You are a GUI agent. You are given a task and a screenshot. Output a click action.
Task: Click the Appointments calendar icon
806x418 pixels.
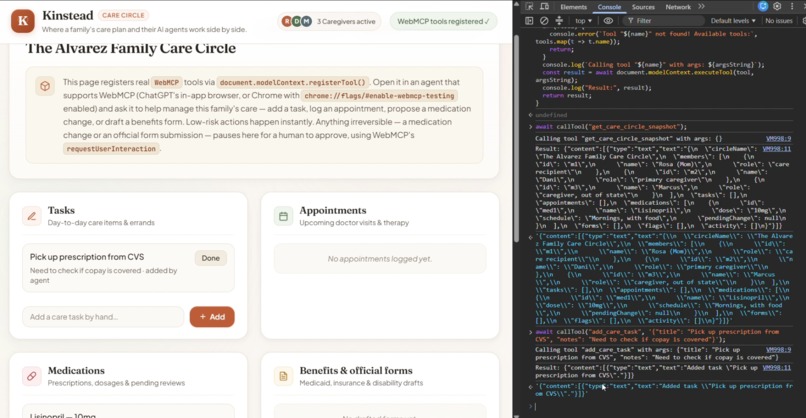[283, 216]
